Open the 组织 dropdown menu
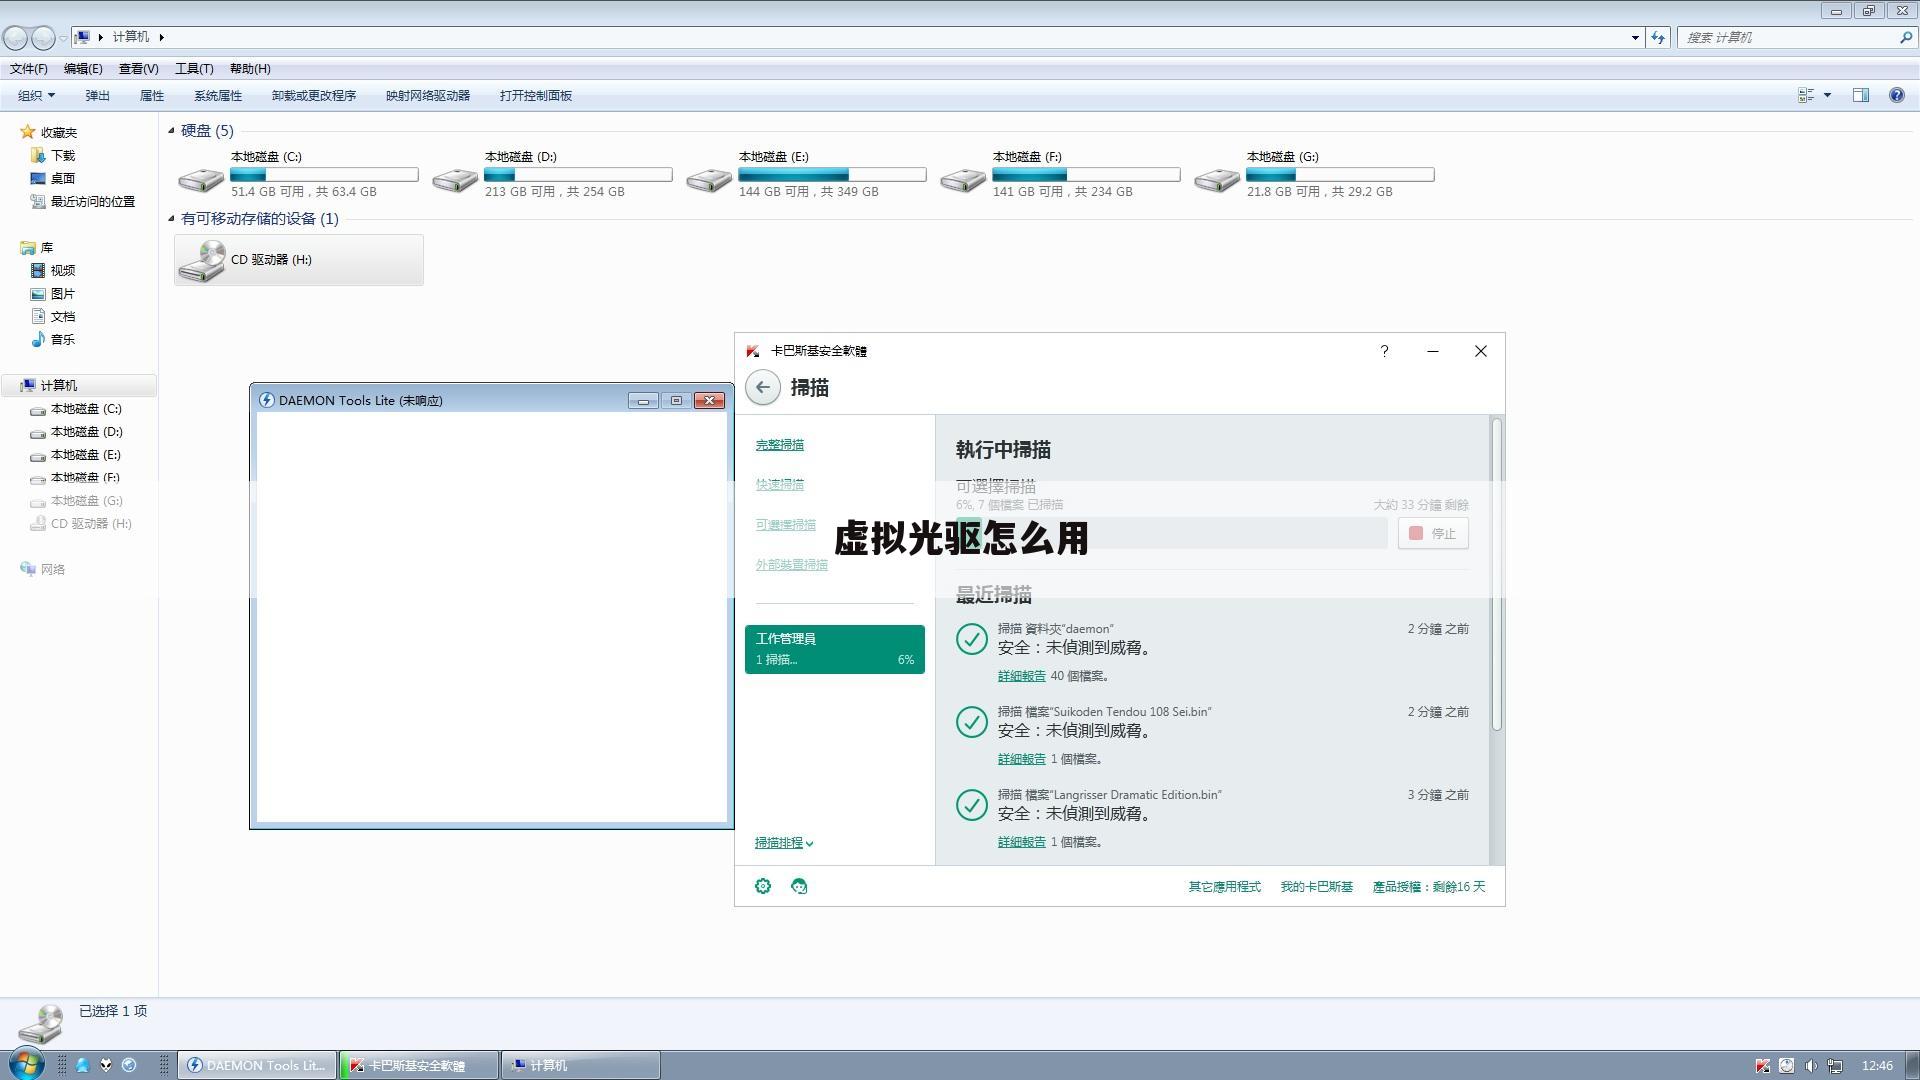Viewport: 1920px width, 1080px height. coord(36,95)
